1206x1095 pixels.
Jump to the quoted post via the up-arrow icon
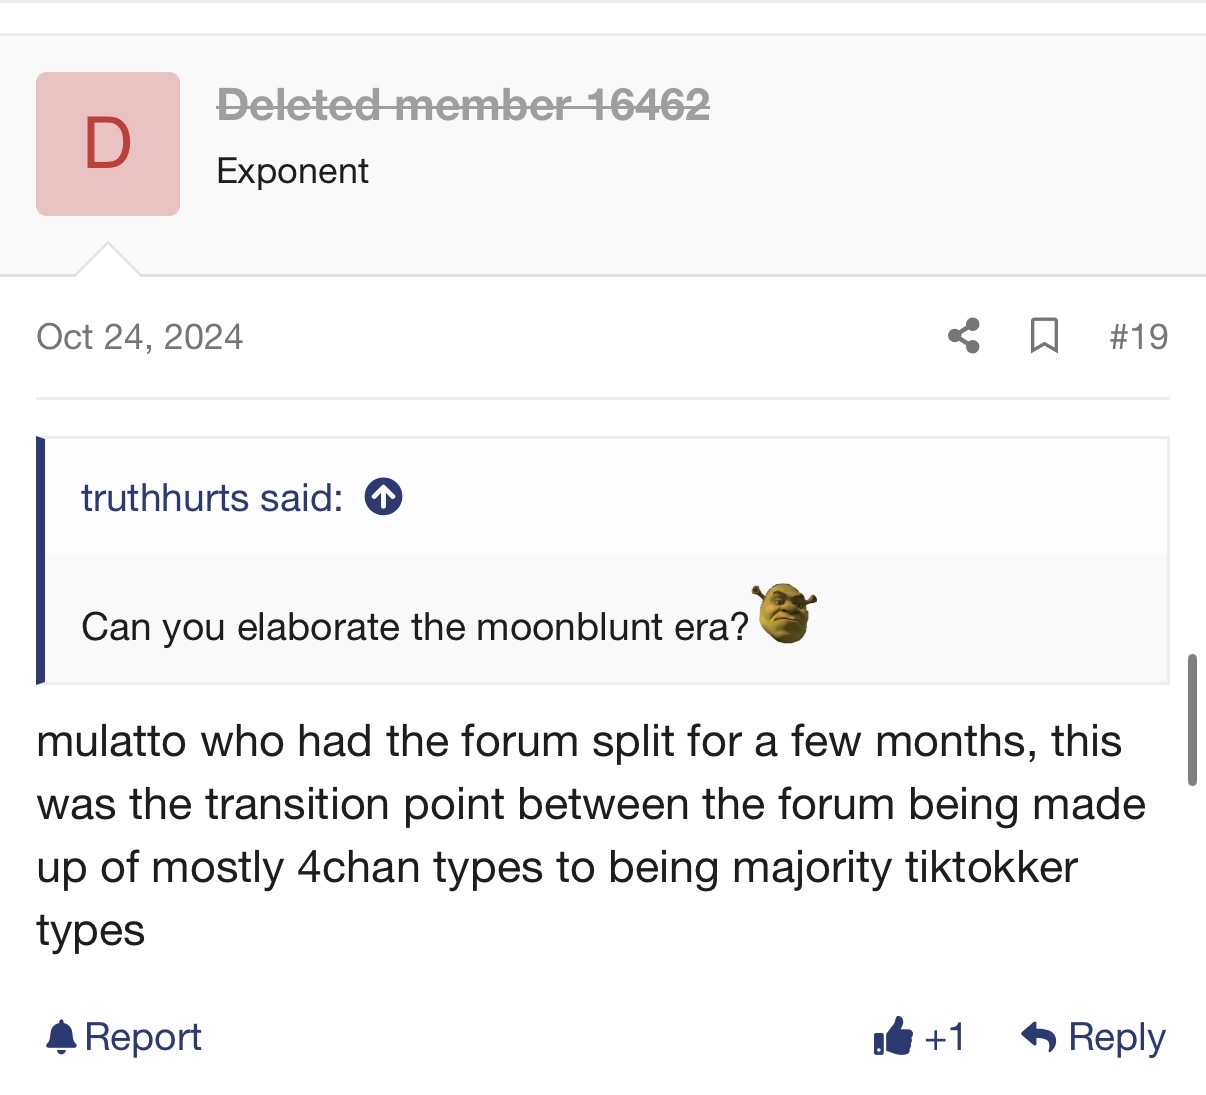pyautogui.click(x=384, y=497)
